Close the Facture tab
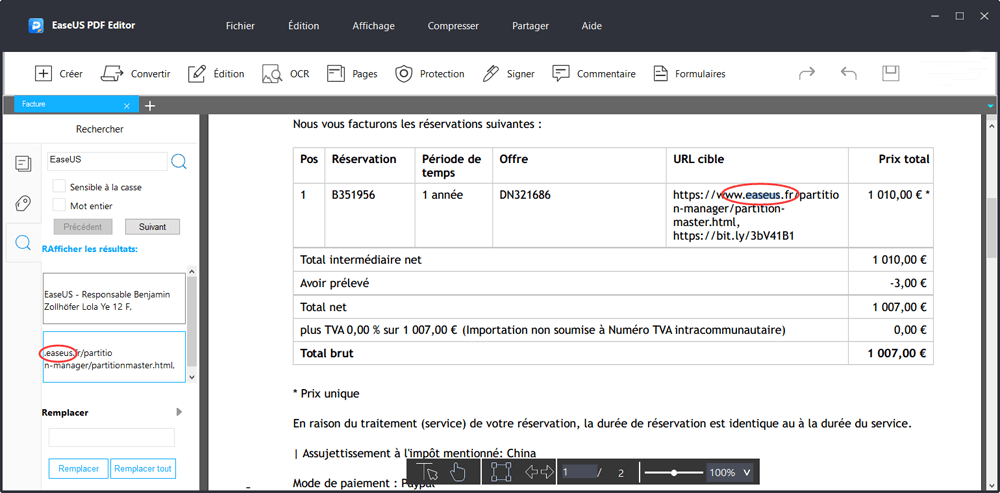The width and height of the screenshot is (1000, 493). [127, 106]
